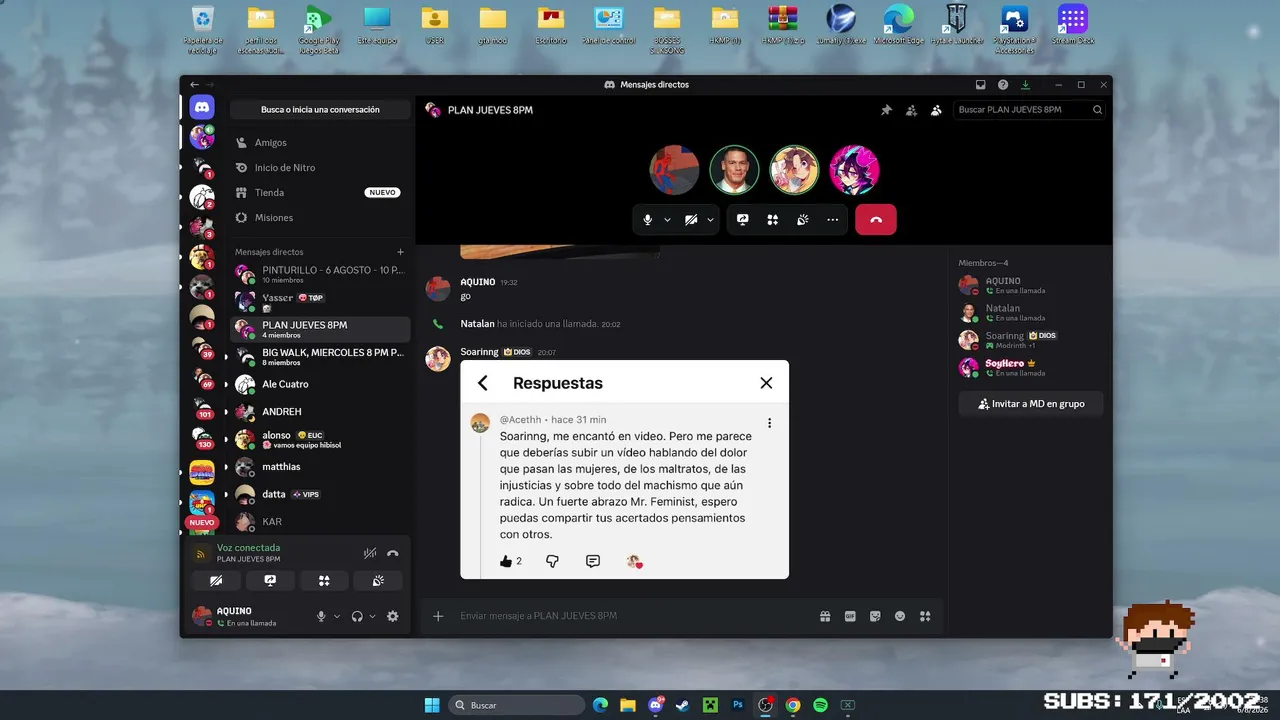Open more call options (three dots)
This screenshot has width=1280, height=720.
pos(832,220)
